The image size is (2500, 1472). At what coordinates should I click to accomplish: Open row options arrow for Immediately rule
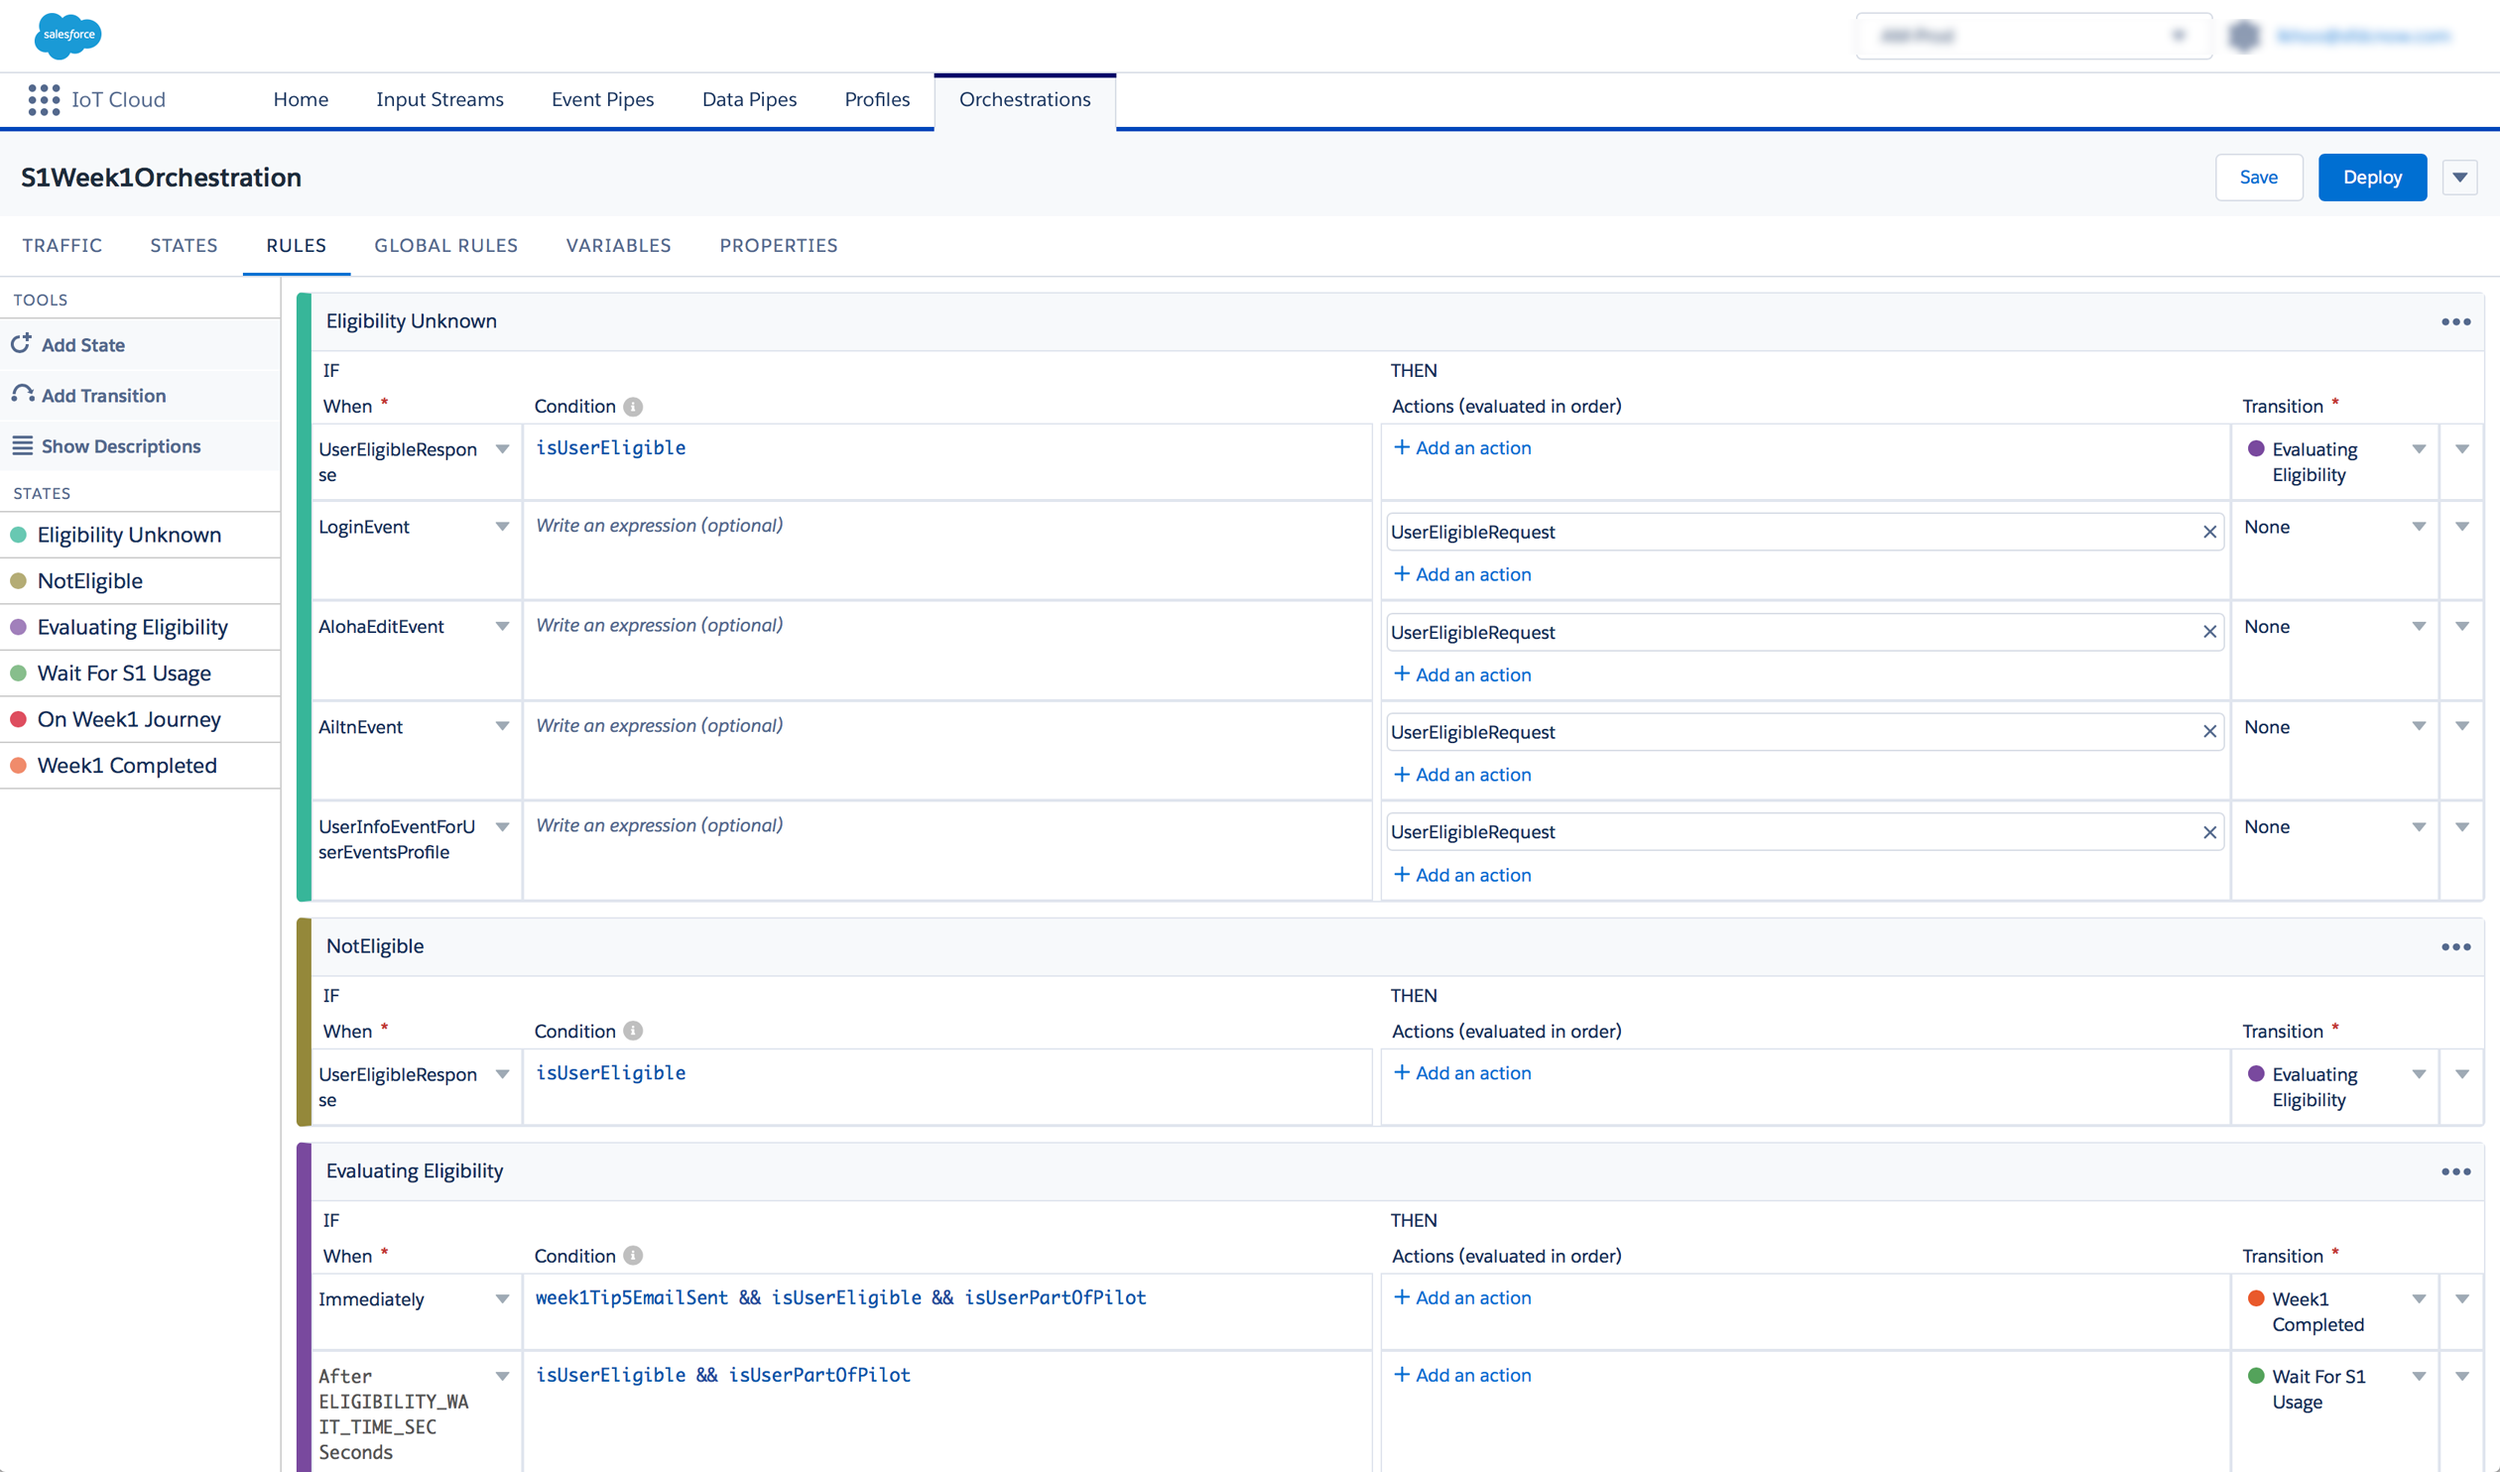(2461, 1299)
